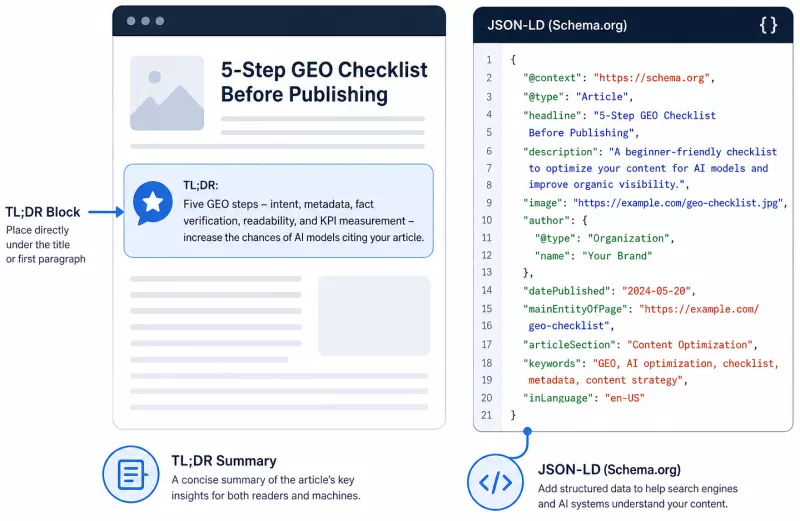Click the "headline" key on line 4
The height and width of the screenshot is (521, 800).
pos(551,115)
